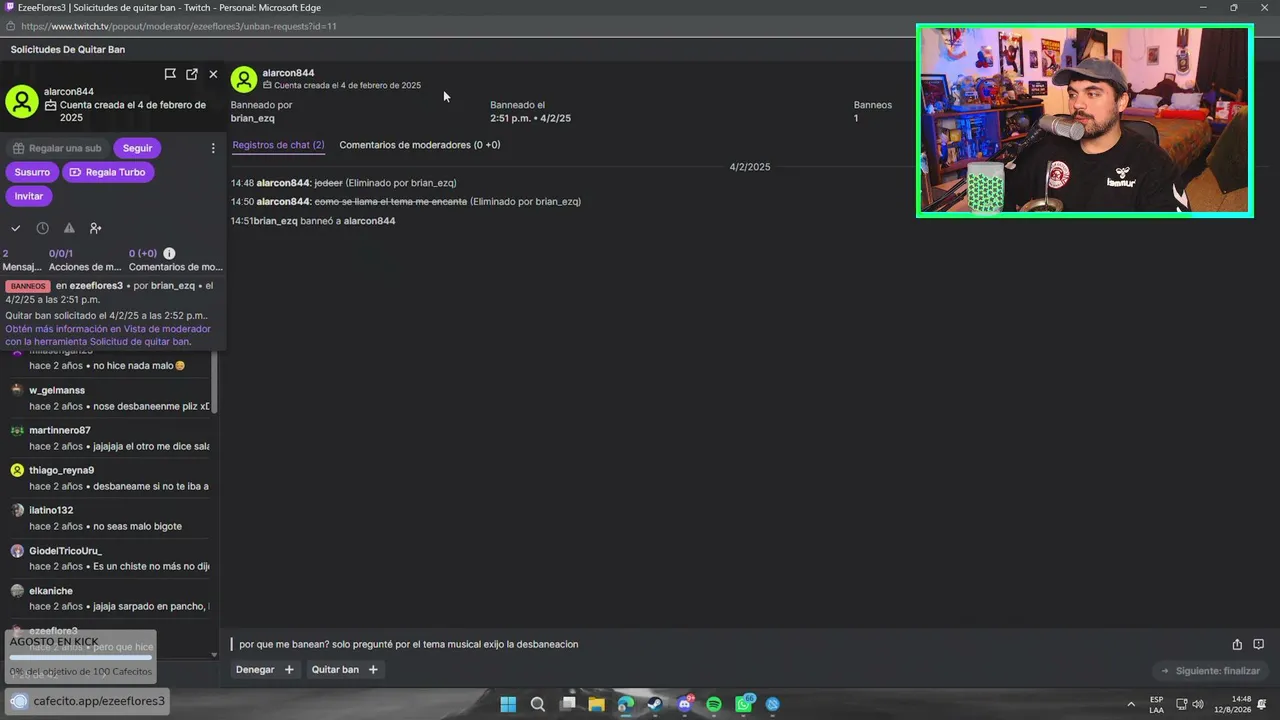Click the network status tray icon
The image size is (1280, 720).
point(1181,704)
